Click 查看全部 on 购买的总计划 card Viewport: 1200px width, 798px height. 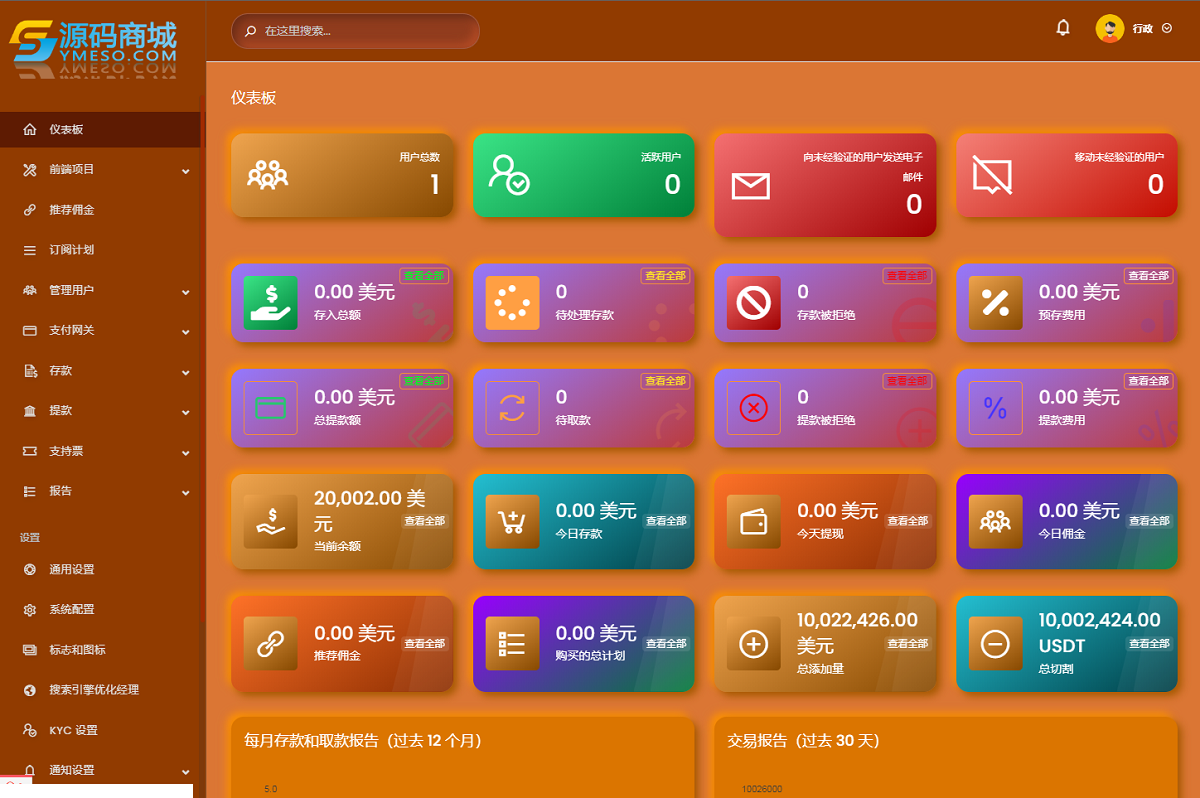[x=666, y=644]
